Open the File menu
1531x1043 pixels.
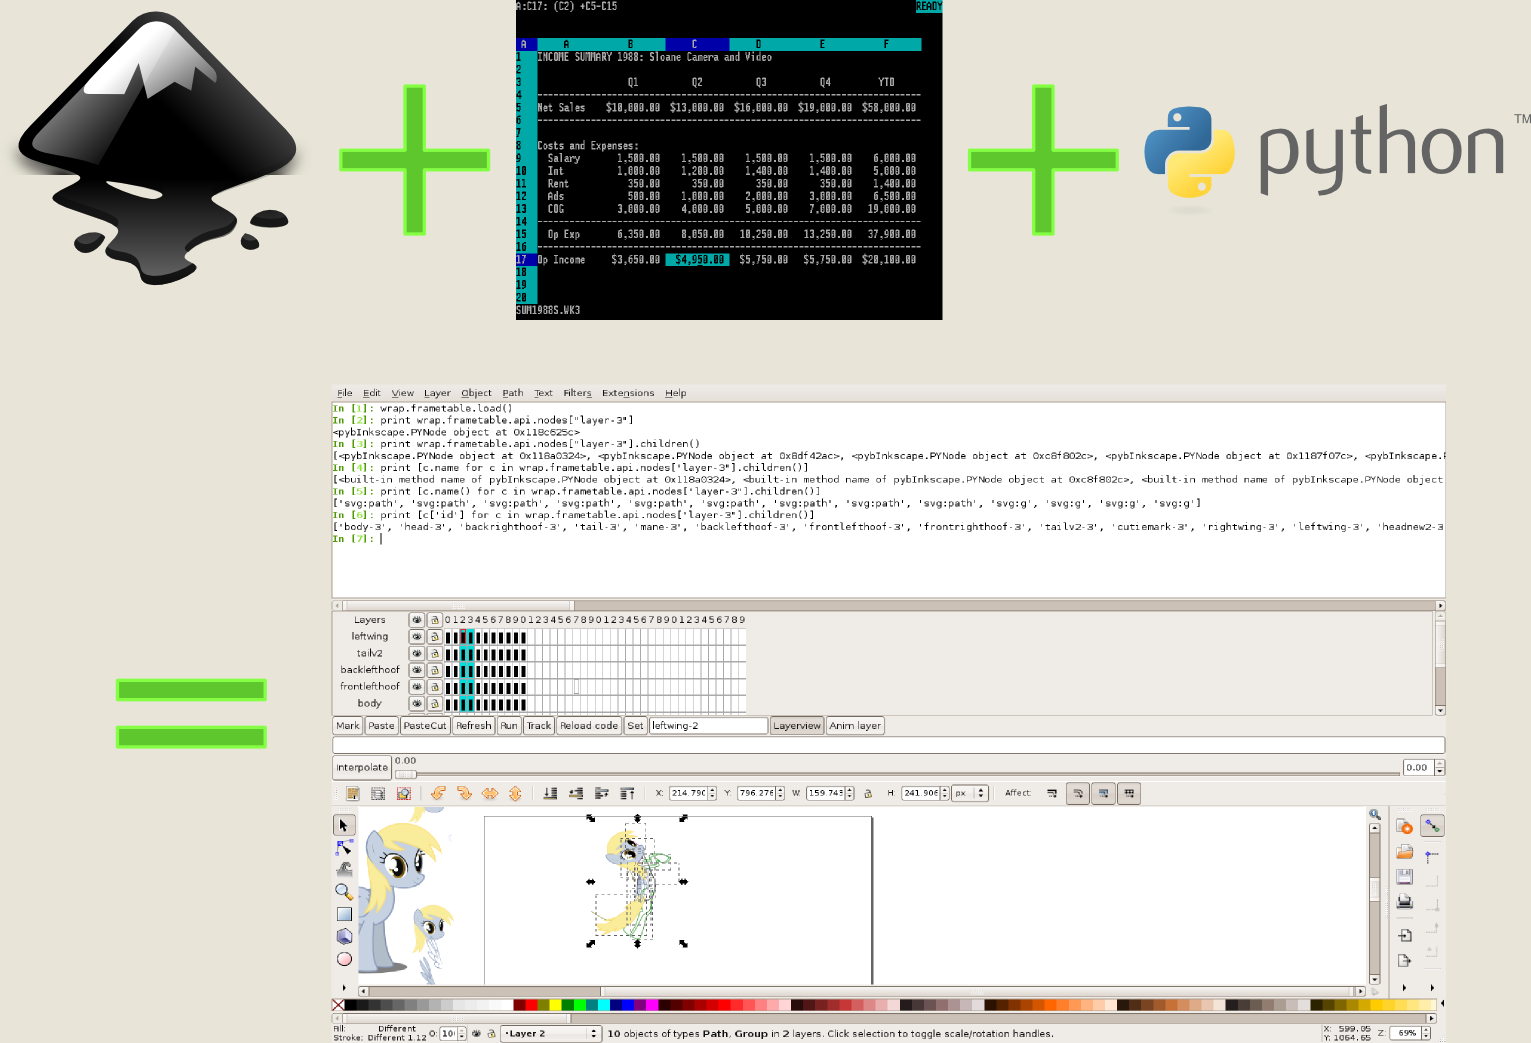point(345,393)
